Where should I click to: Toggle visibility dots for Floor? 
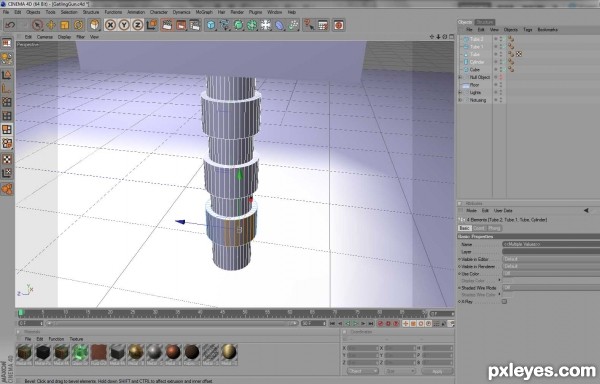click(501, 85)
